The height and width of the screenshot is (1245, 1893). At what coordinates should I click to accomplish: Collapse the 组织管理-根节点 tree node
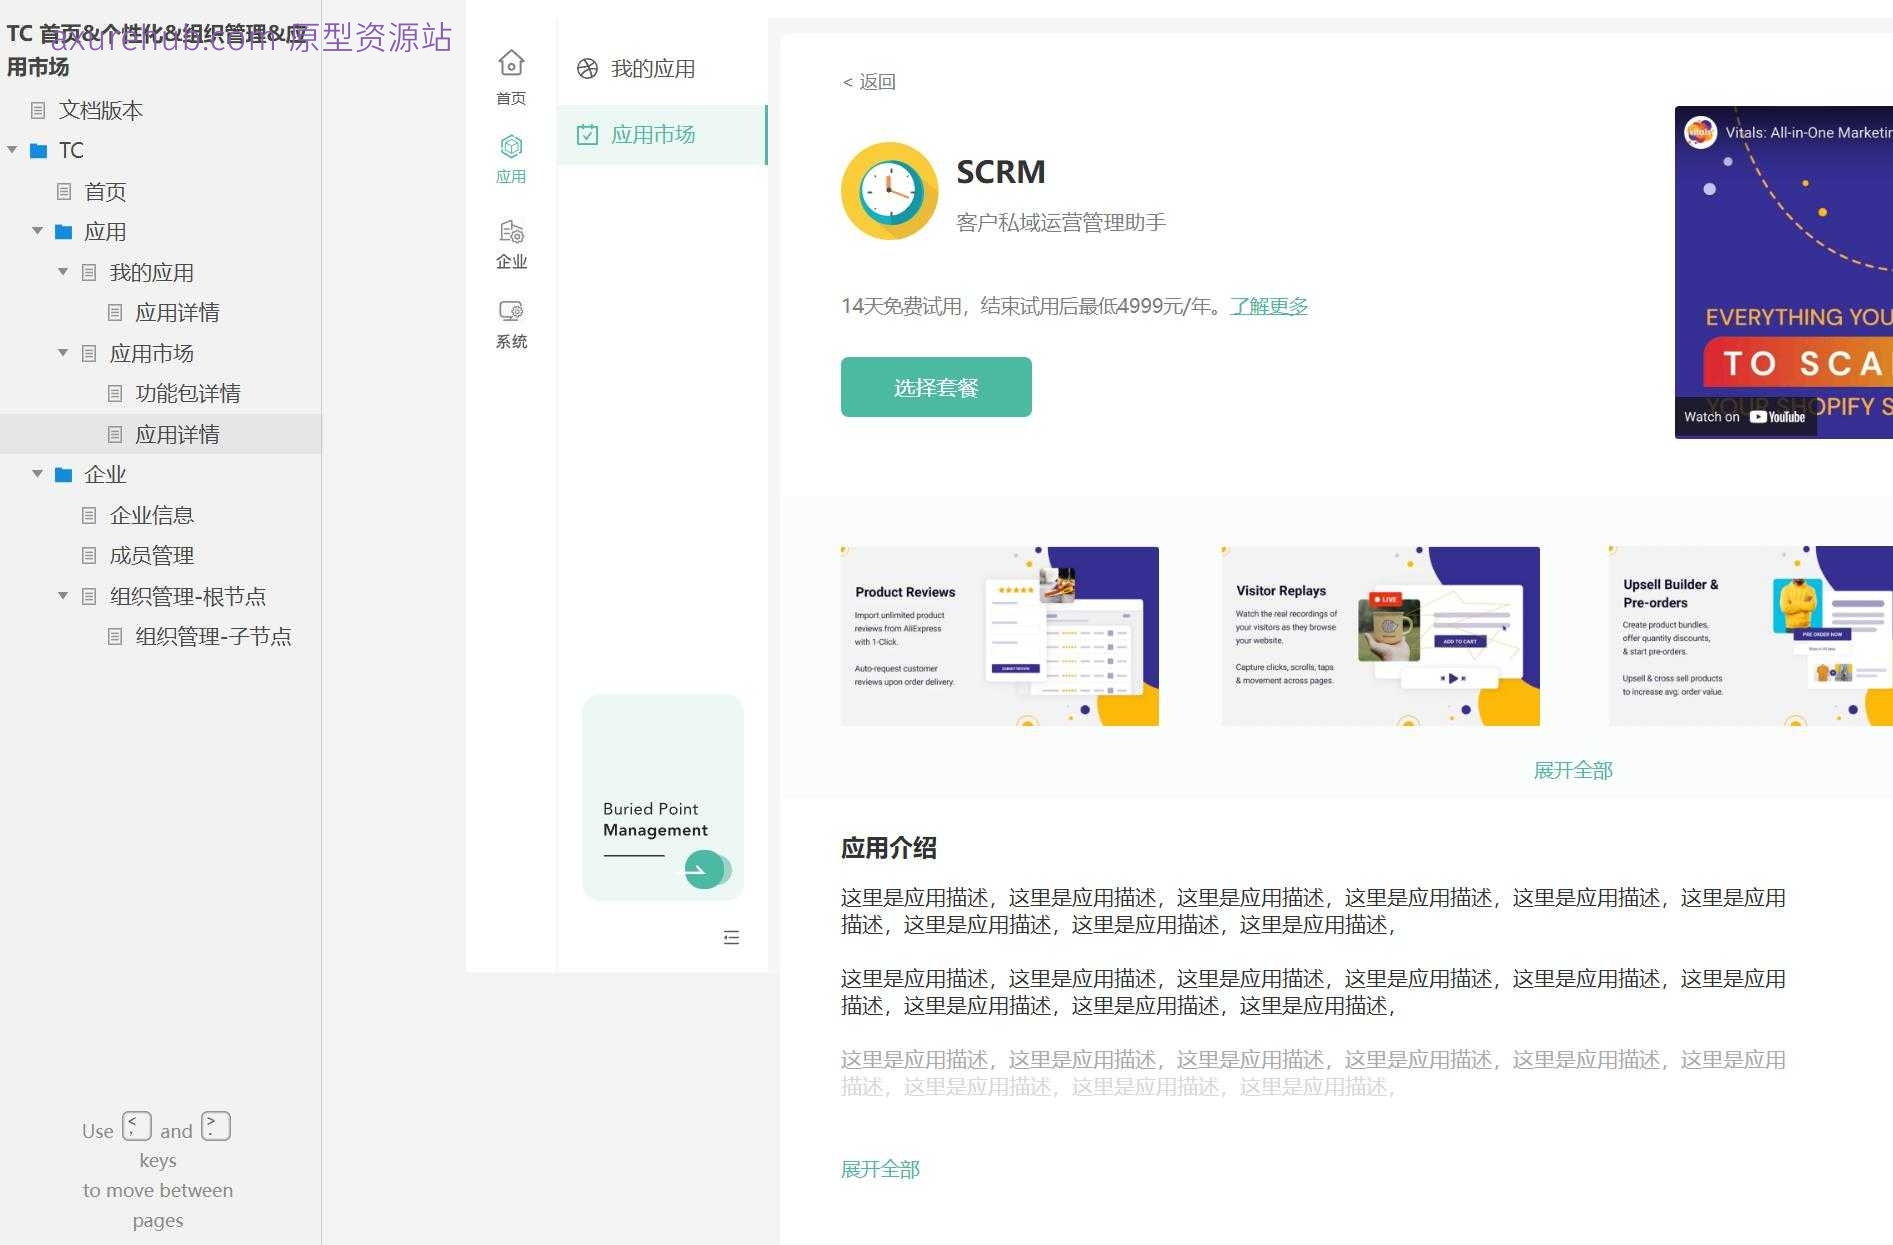point(62,596)
